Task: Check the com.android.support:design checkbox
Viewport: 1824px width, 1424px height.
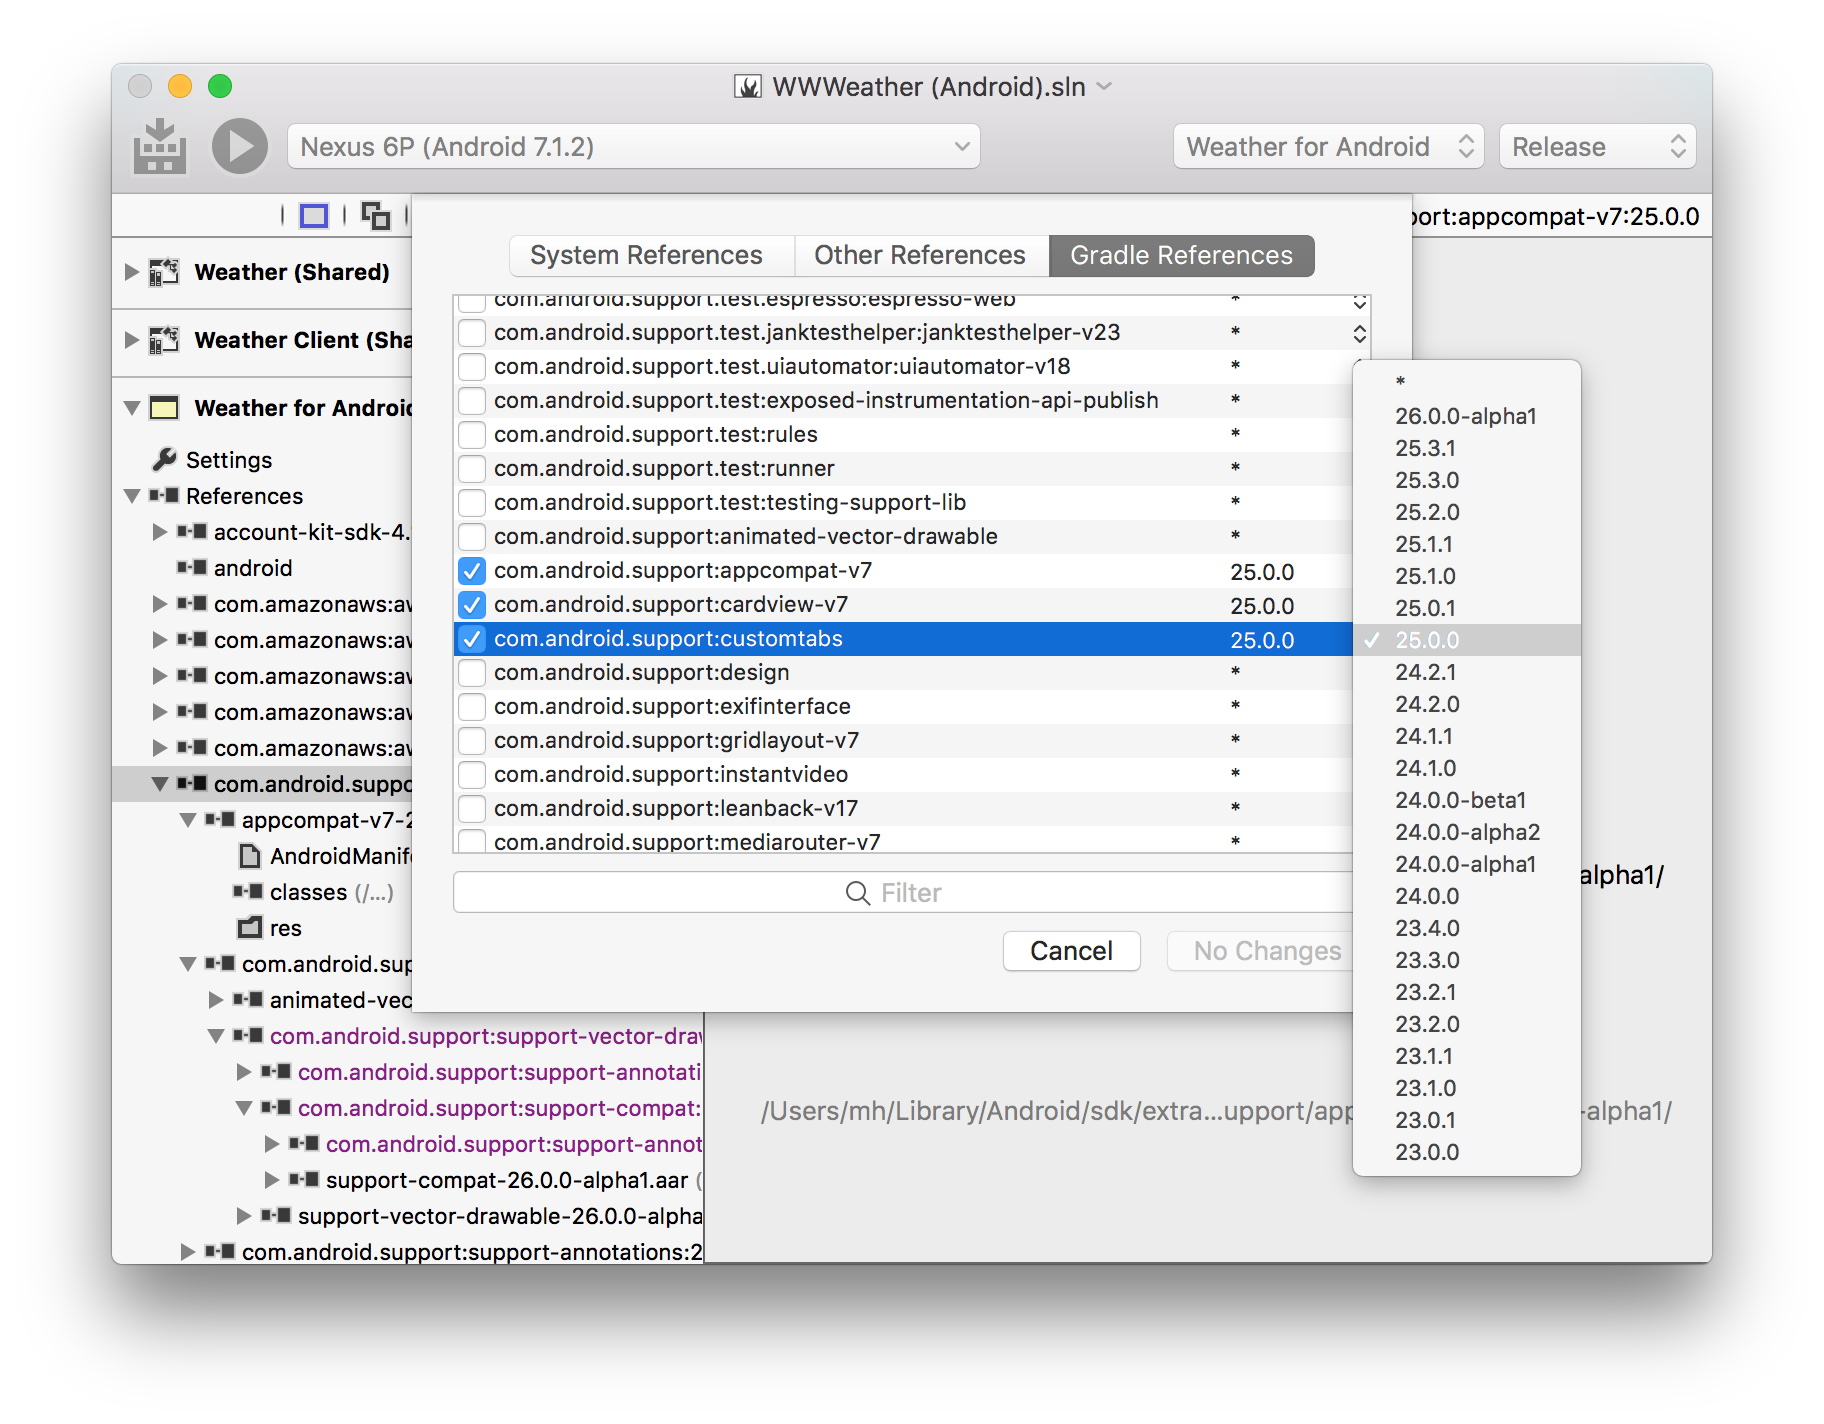Action: 472,673
